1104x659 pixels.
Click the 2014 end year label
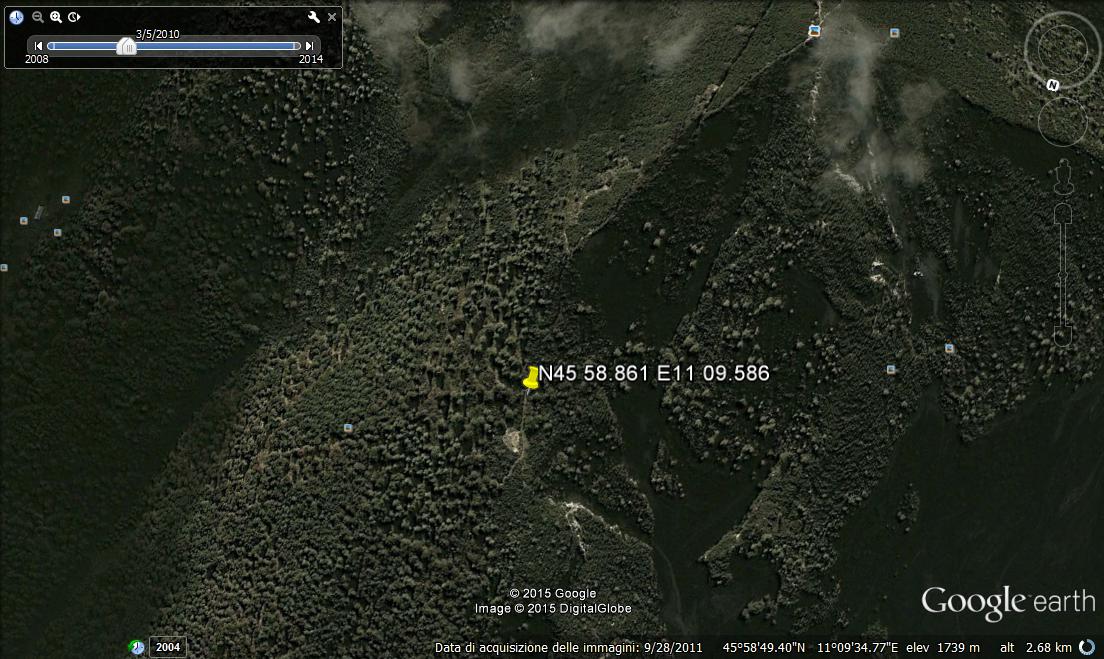310,59
